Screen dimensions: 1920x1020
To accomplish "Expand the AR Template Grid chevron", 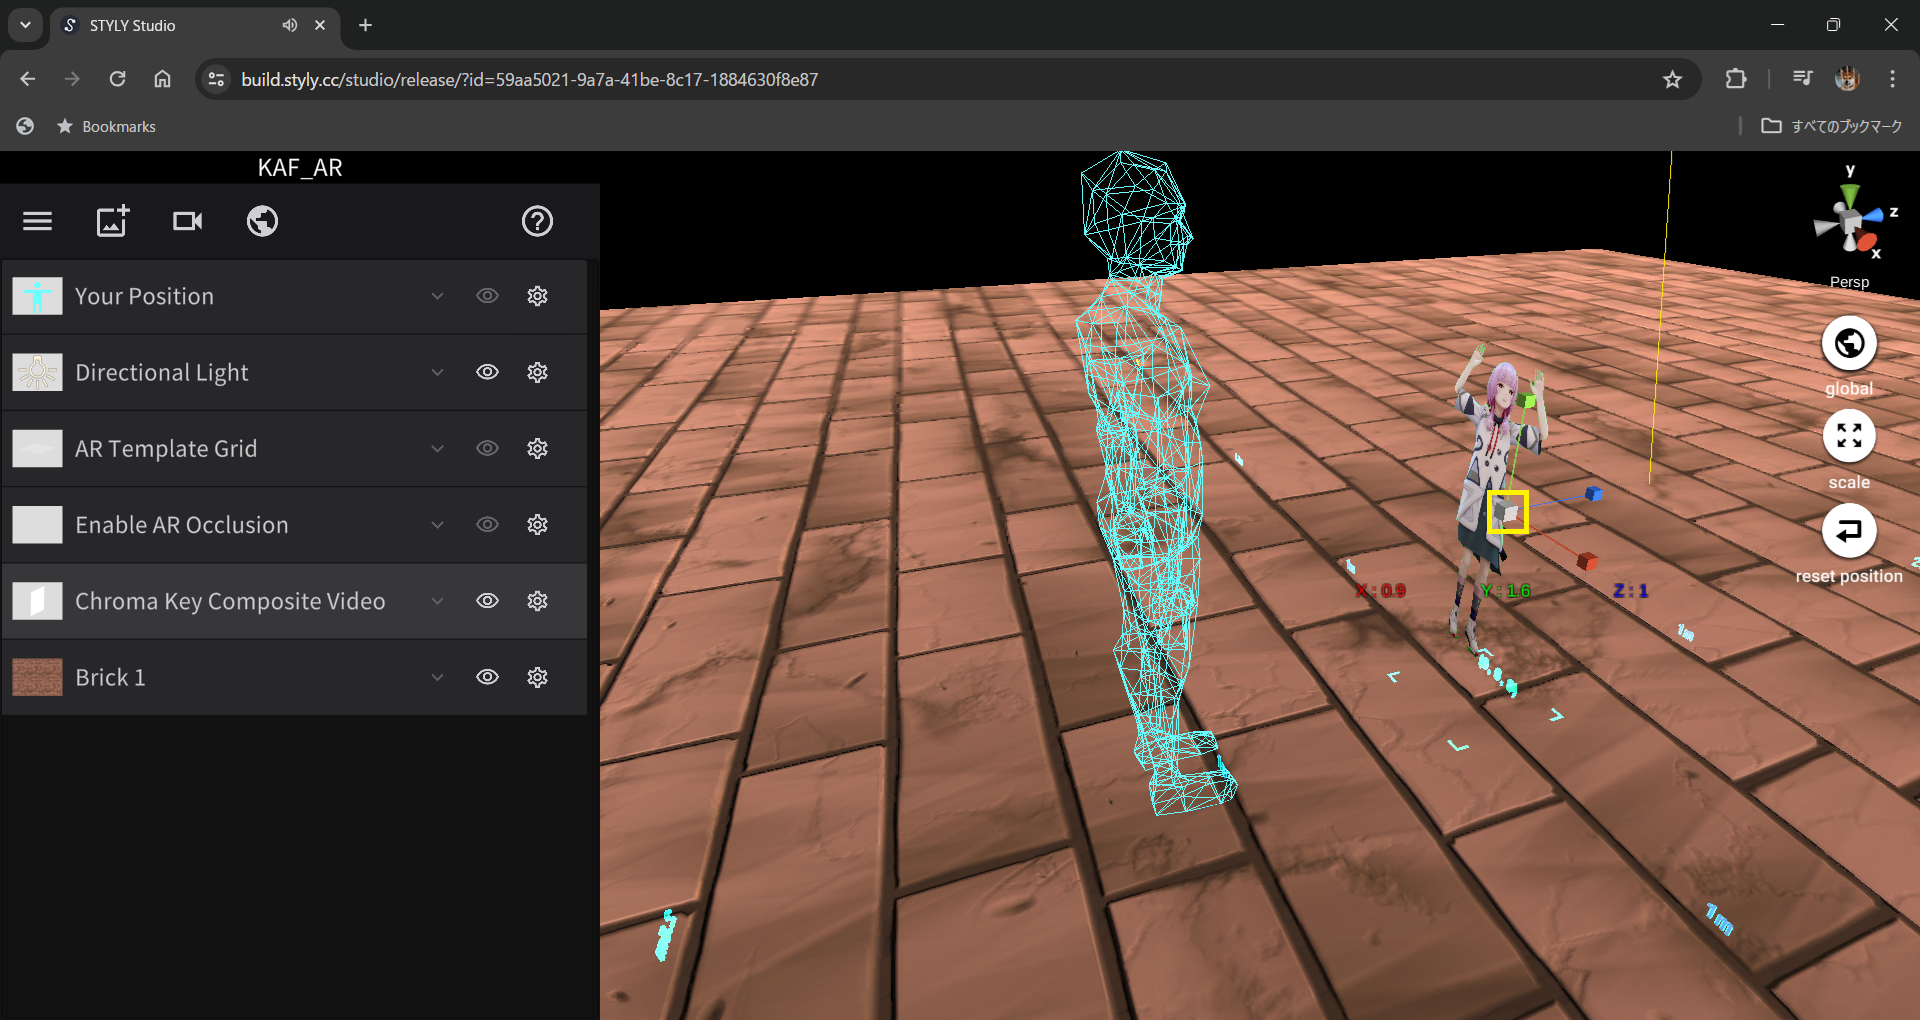I will click(x=437, y=449).
